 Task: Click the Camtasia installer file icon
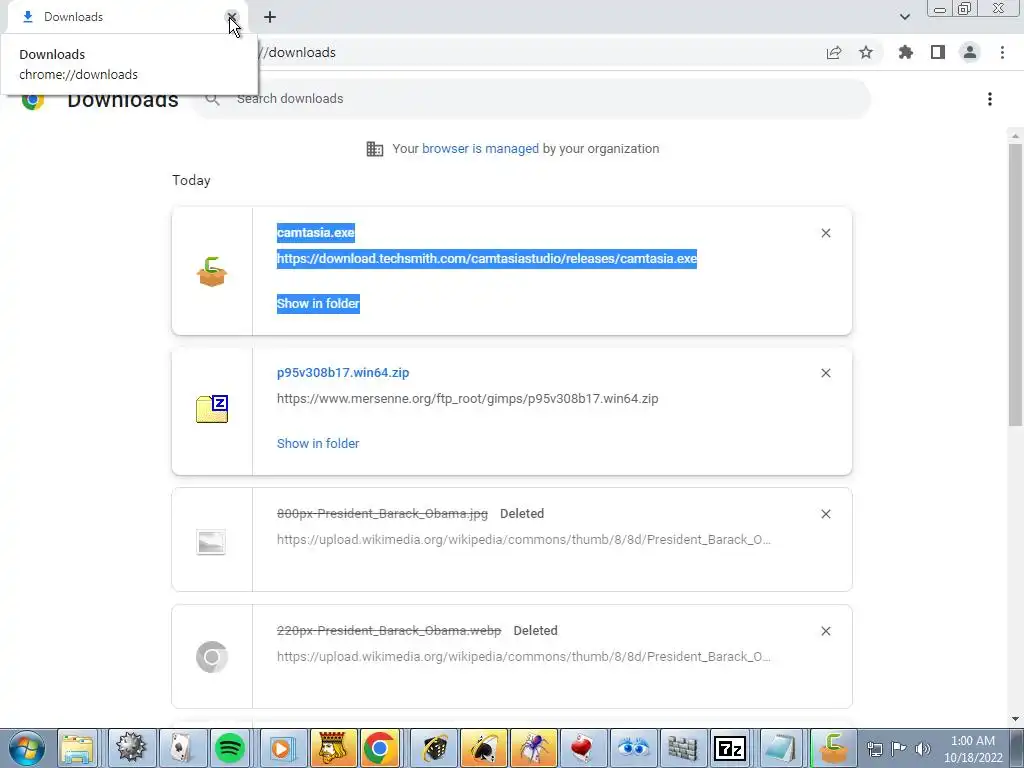point(212,272)
